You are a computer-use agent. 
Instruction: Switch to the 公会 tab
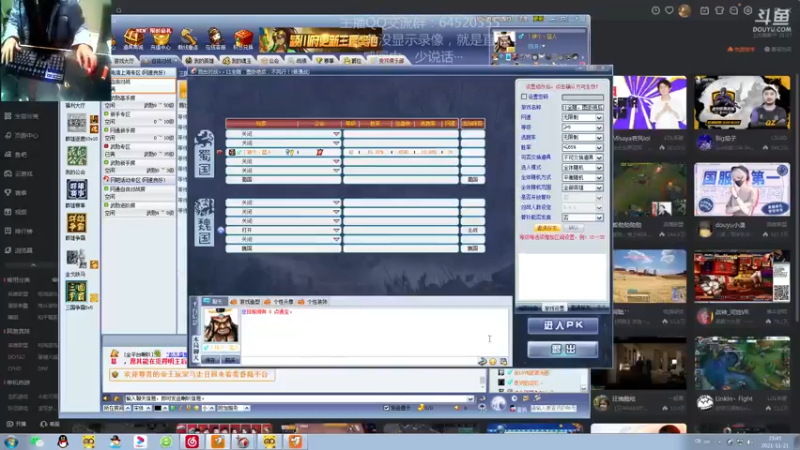(x=271, y=61)
